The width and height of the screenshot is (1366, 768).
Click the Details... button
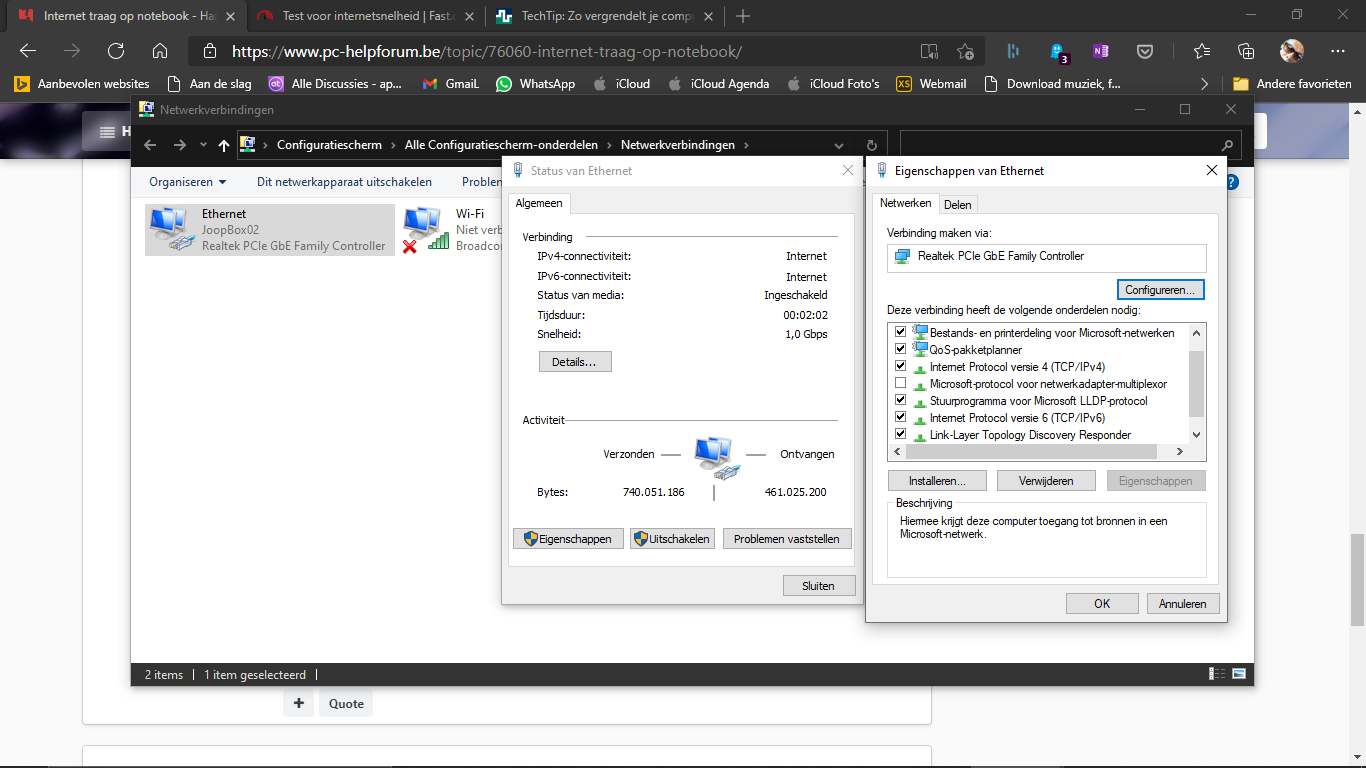click(574, 362)
